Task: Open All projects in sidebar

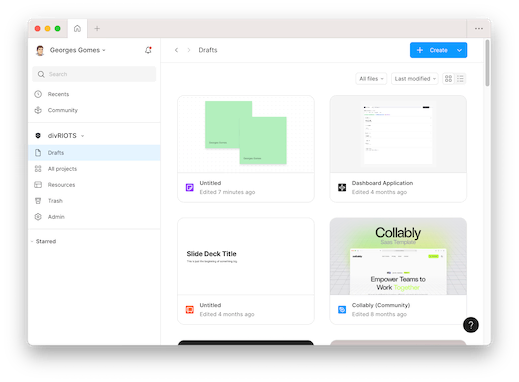Action: (x=94, y=169)
